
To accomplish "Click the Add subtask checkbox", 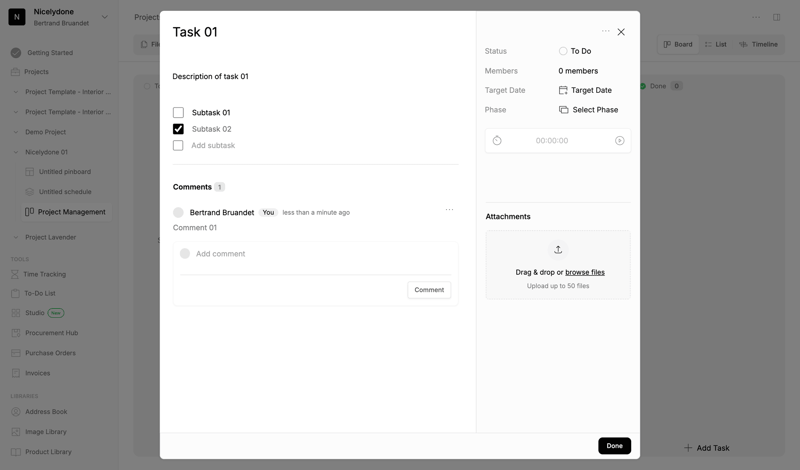I will tap(178, 145).
